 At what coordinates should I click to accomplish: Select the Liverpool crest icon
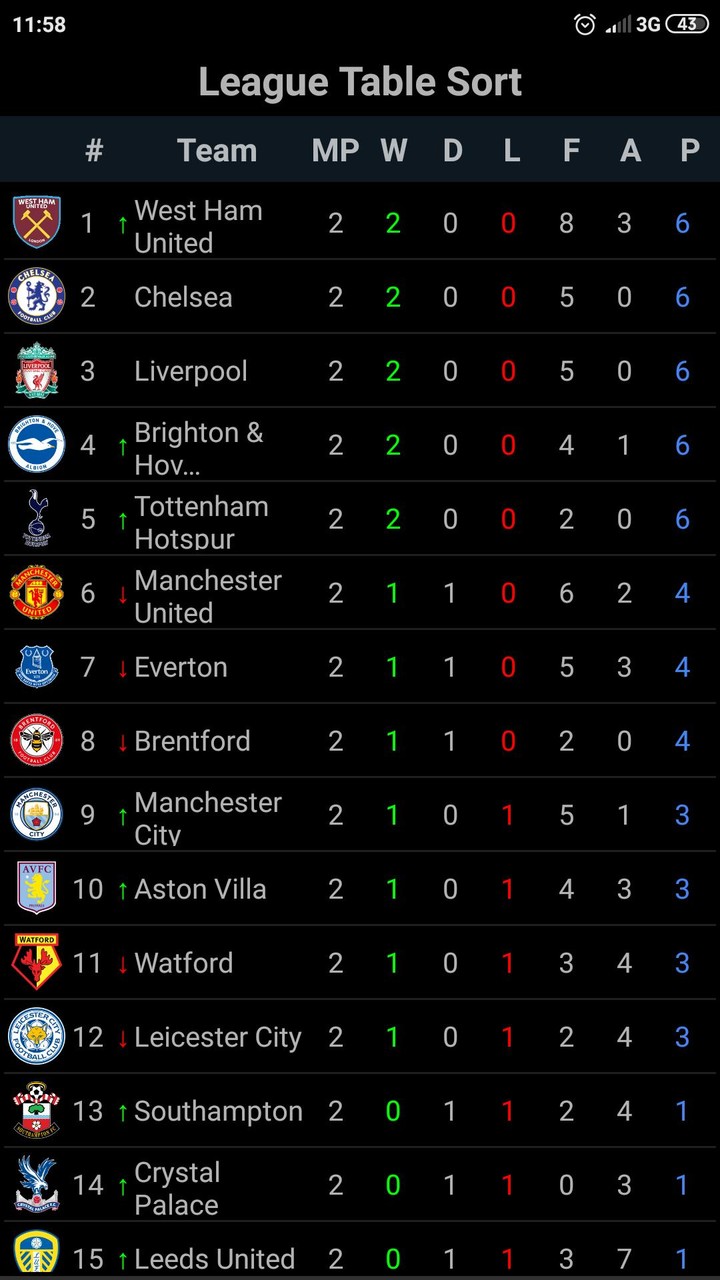[37, 370]
